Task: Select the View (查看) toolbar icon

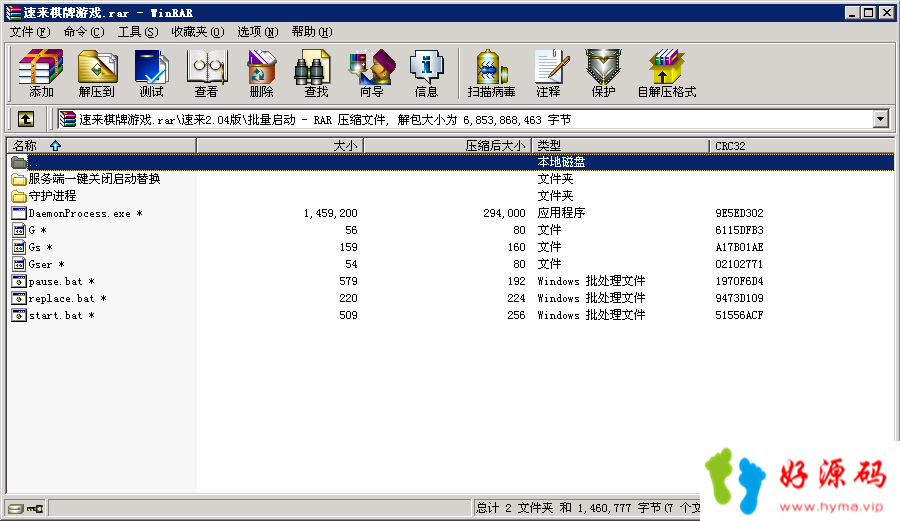Action: 207,73
